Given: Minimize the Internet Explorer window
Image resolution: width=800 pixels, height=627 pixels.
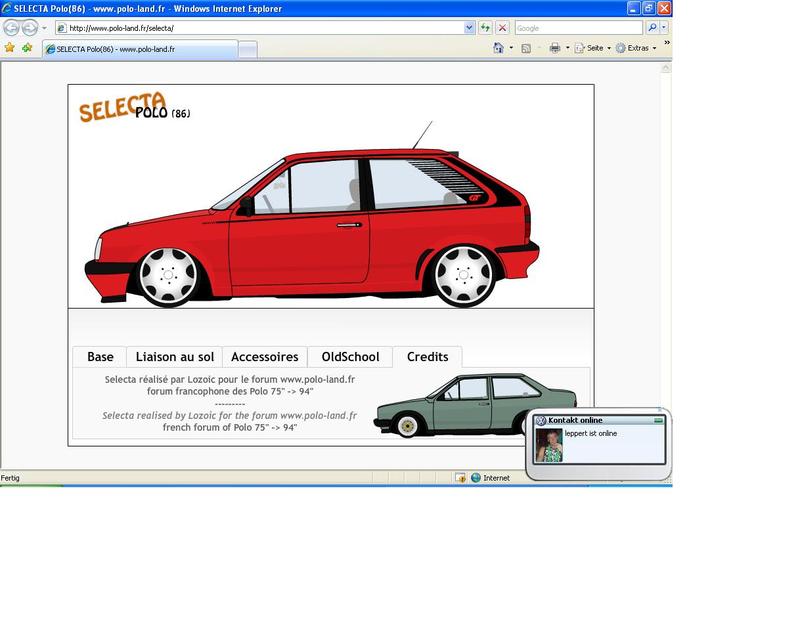Looking at the screenshot, I should [633, 8].
